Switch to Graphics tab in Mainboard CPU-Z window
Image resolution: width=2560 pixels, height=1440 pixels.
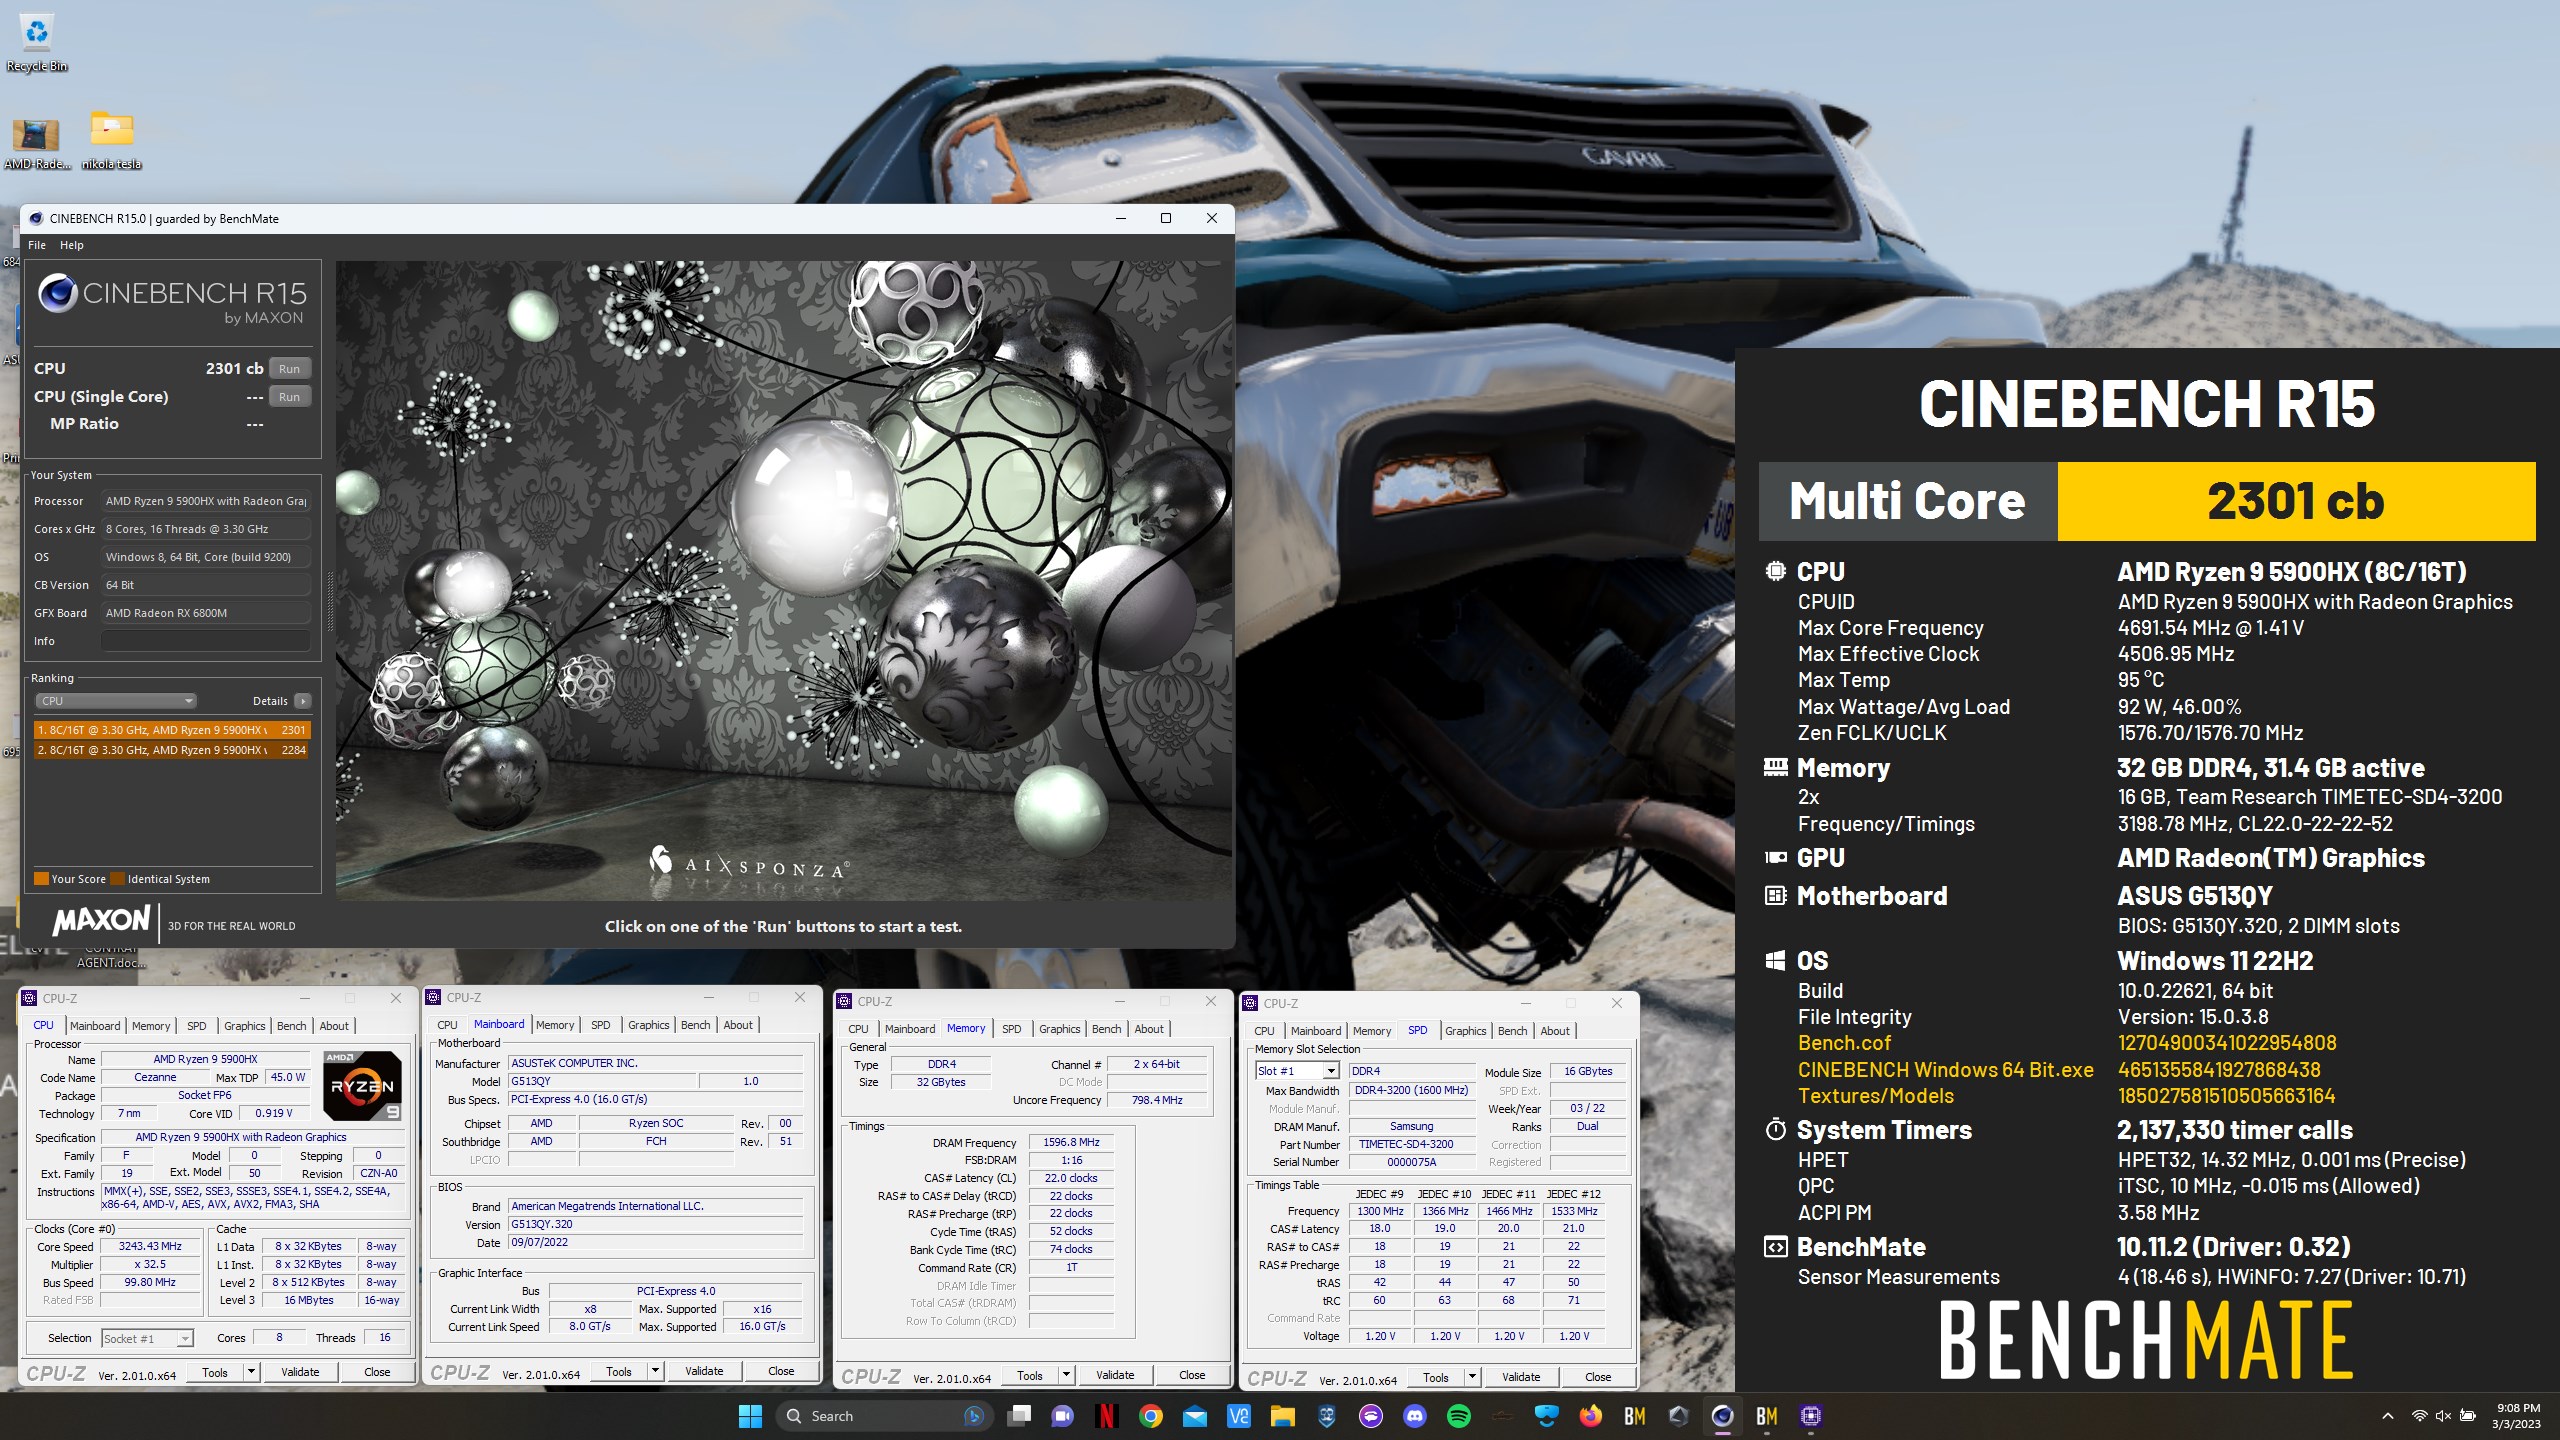(648, 1025)
